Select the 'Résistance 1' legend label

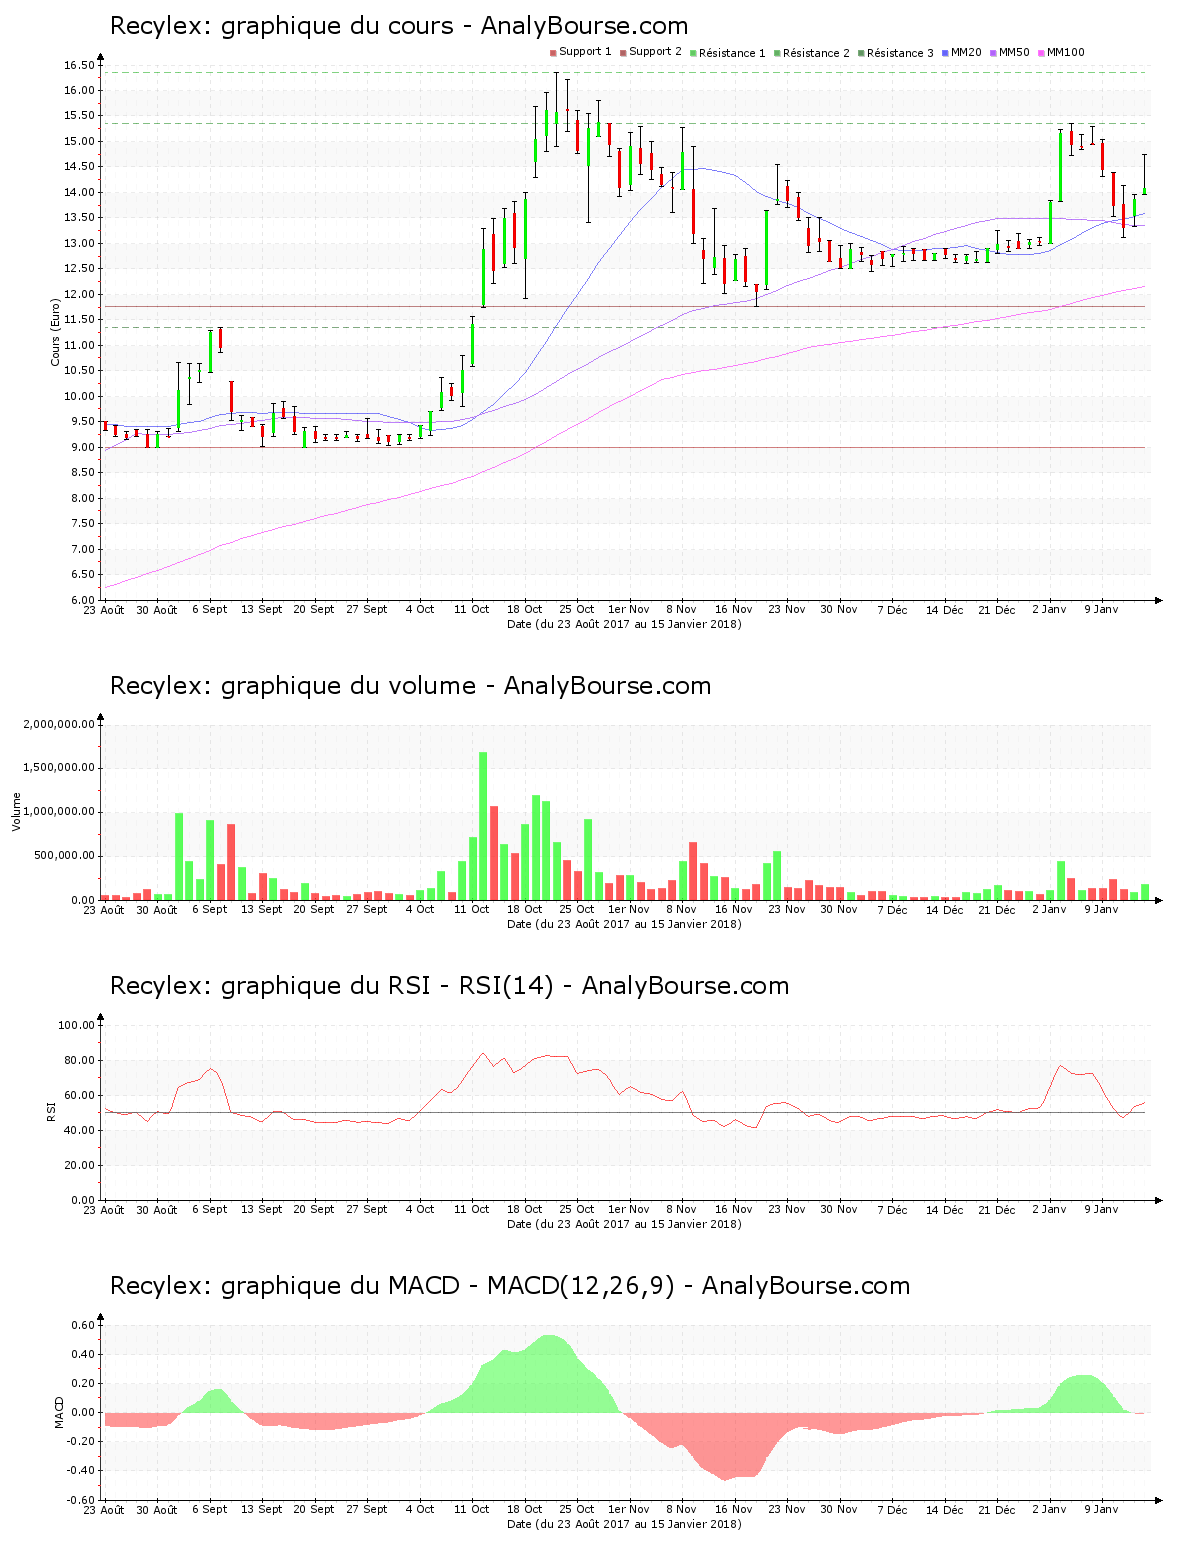click(732, 53)
